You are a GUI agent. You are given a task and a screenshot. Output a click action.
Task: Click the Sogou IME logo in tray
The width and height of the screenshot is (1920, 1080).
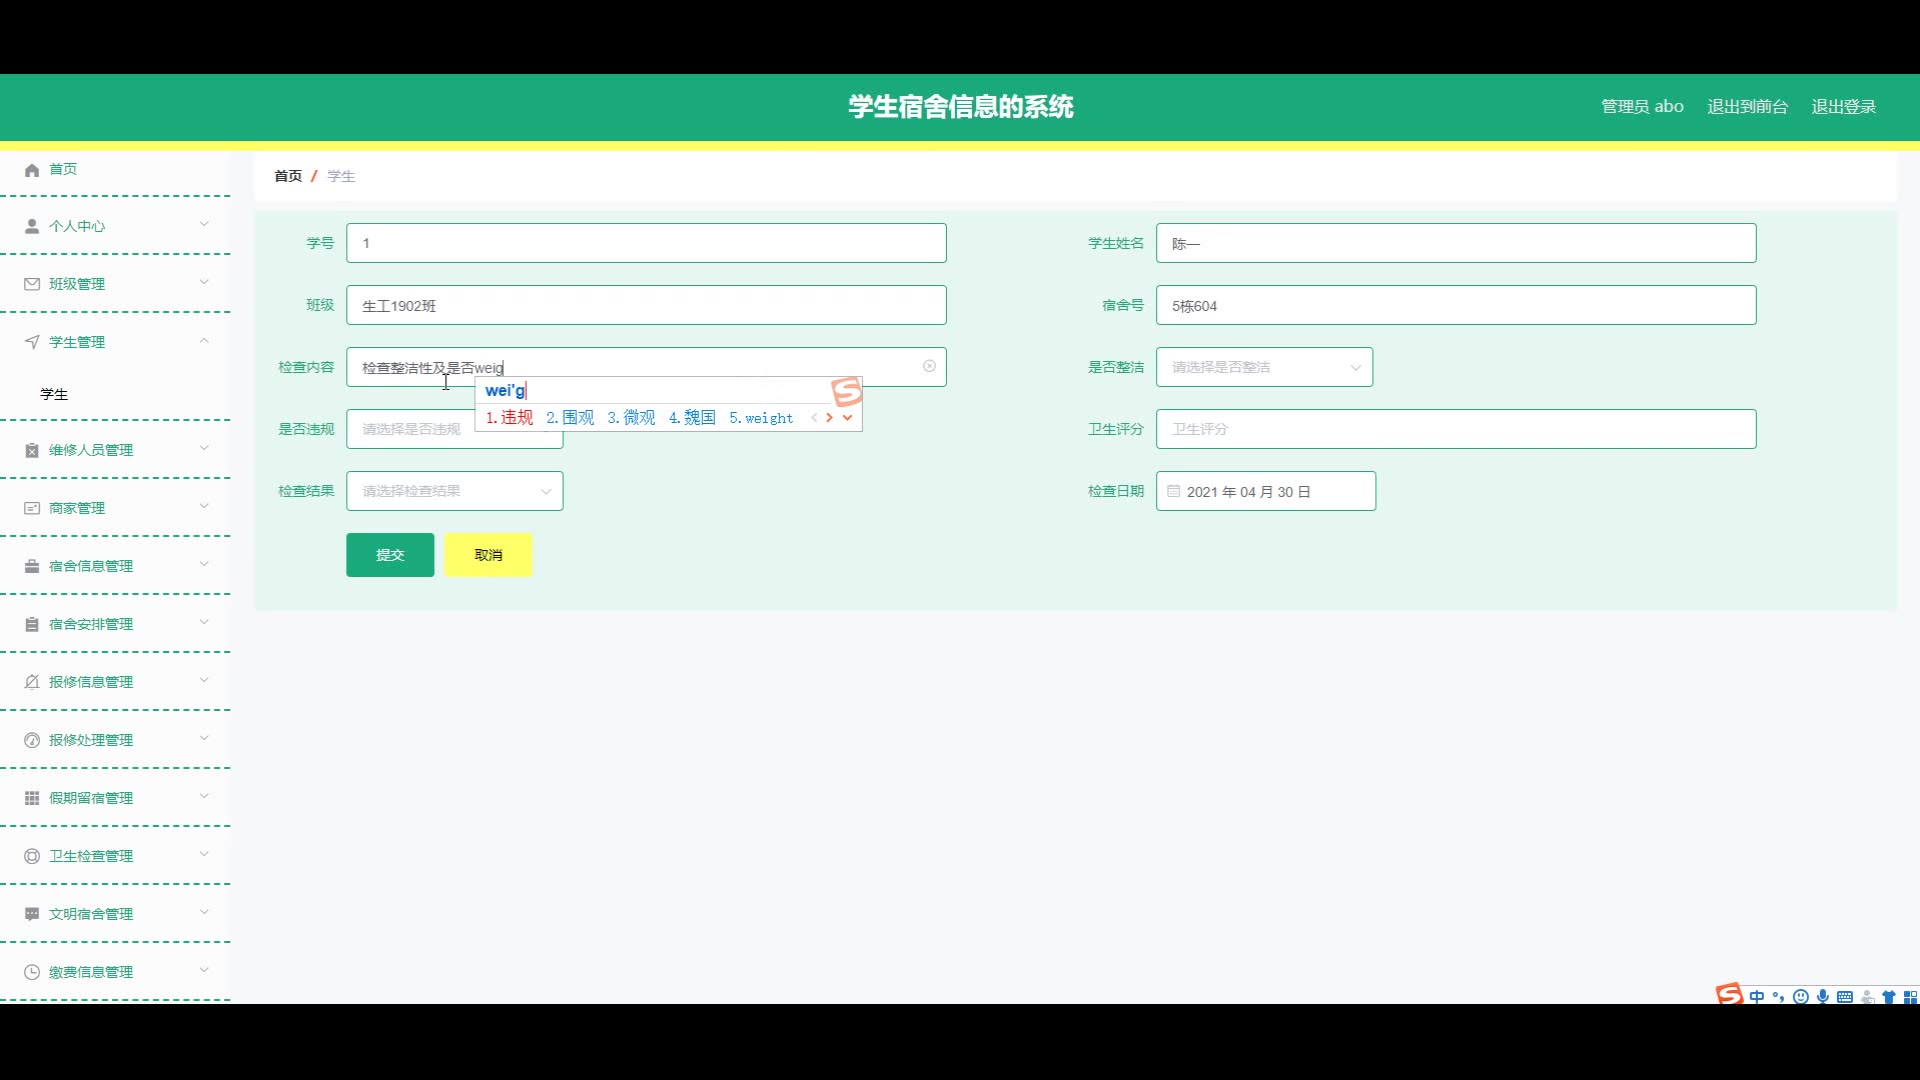1729,995
